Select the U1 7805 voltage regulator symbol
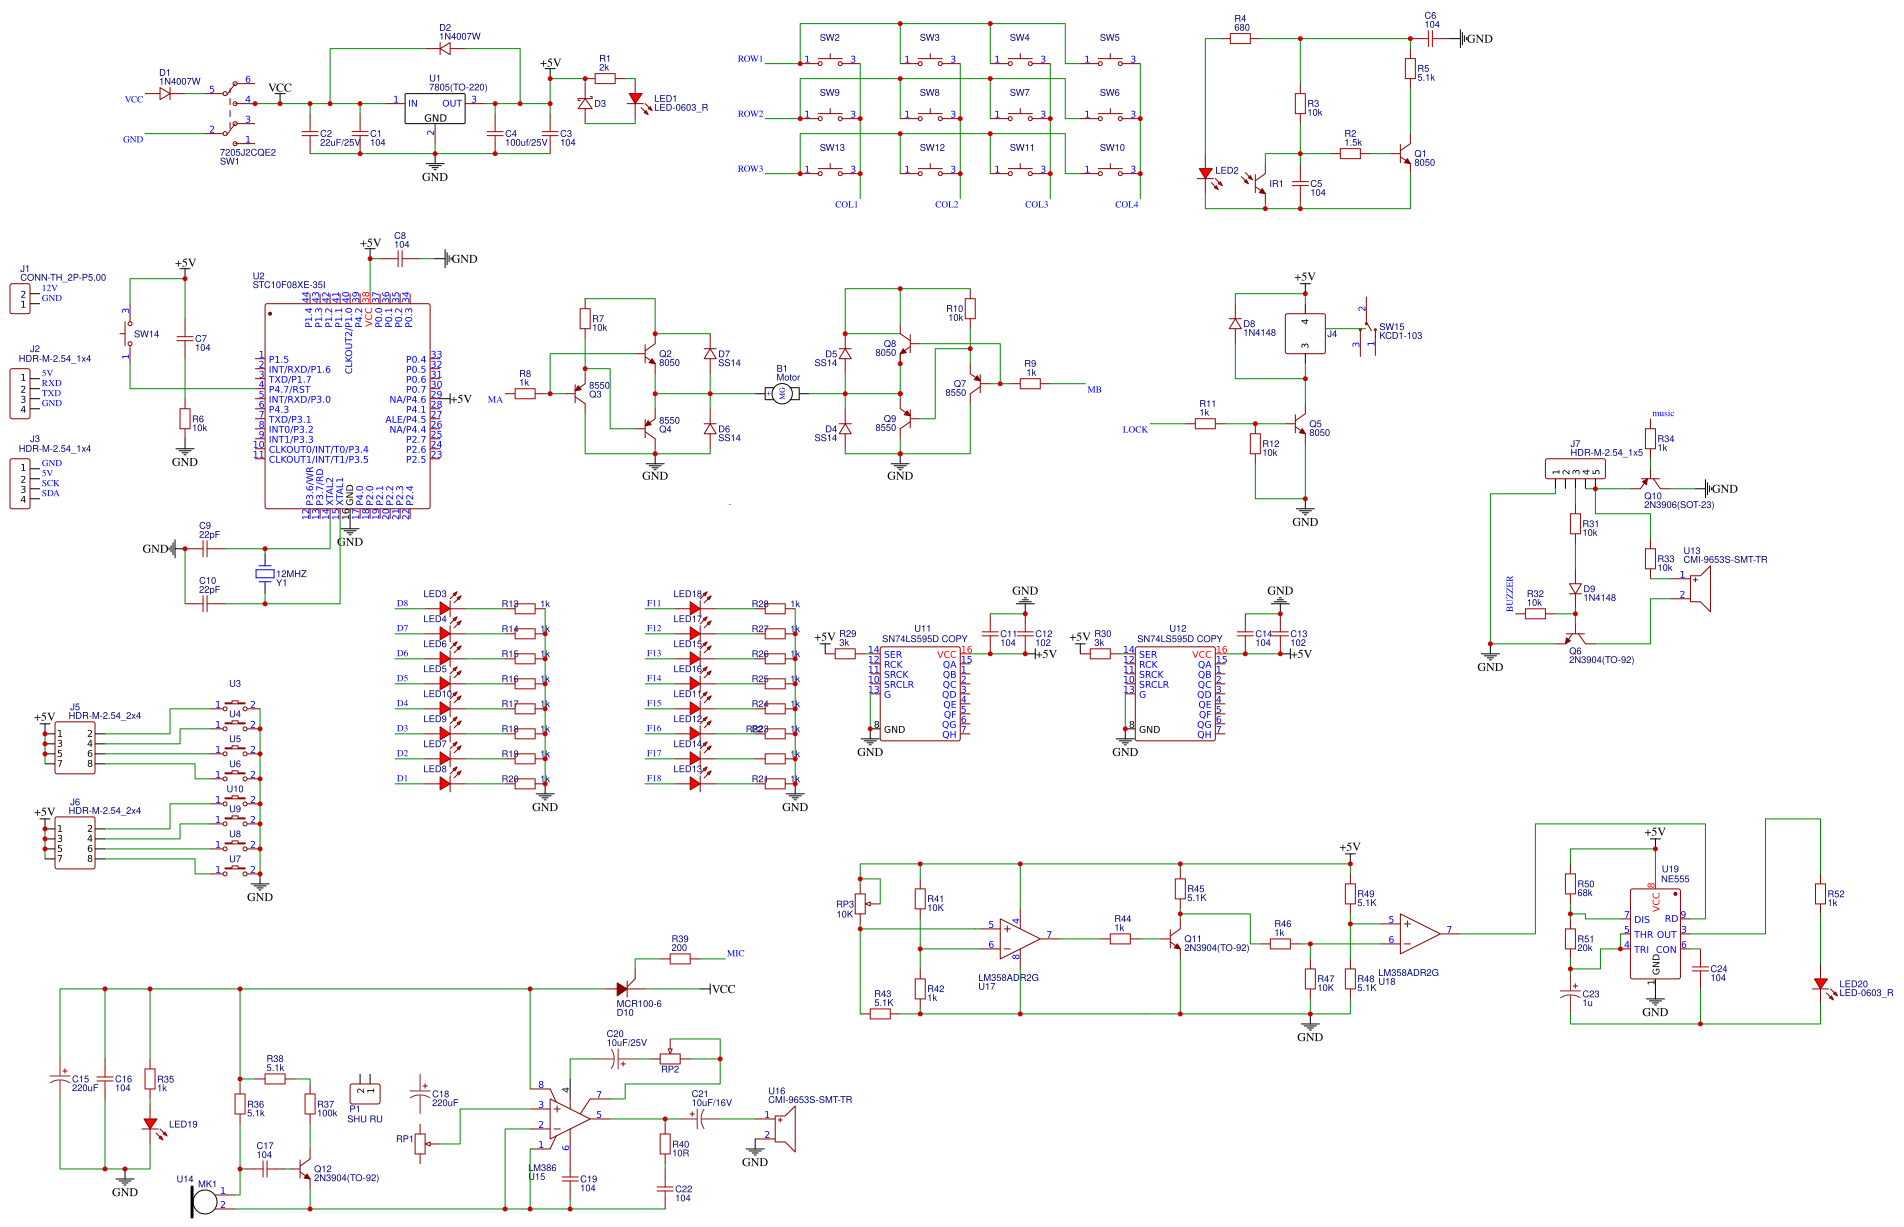 435,109
